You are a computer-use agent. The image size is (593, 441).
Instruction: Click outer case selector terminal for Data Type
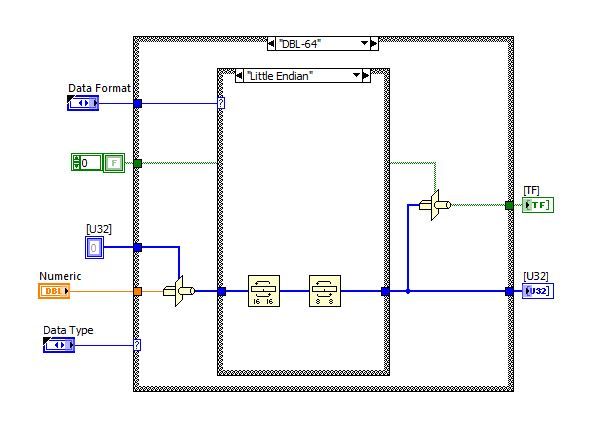click(x=137, y=345)
